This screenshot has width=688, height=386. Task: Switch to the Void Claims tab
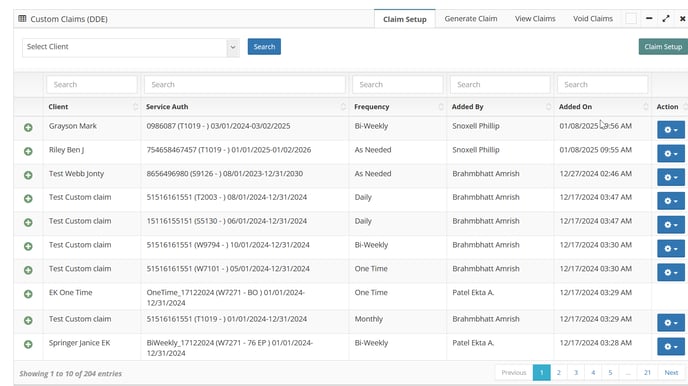[593, 19]
